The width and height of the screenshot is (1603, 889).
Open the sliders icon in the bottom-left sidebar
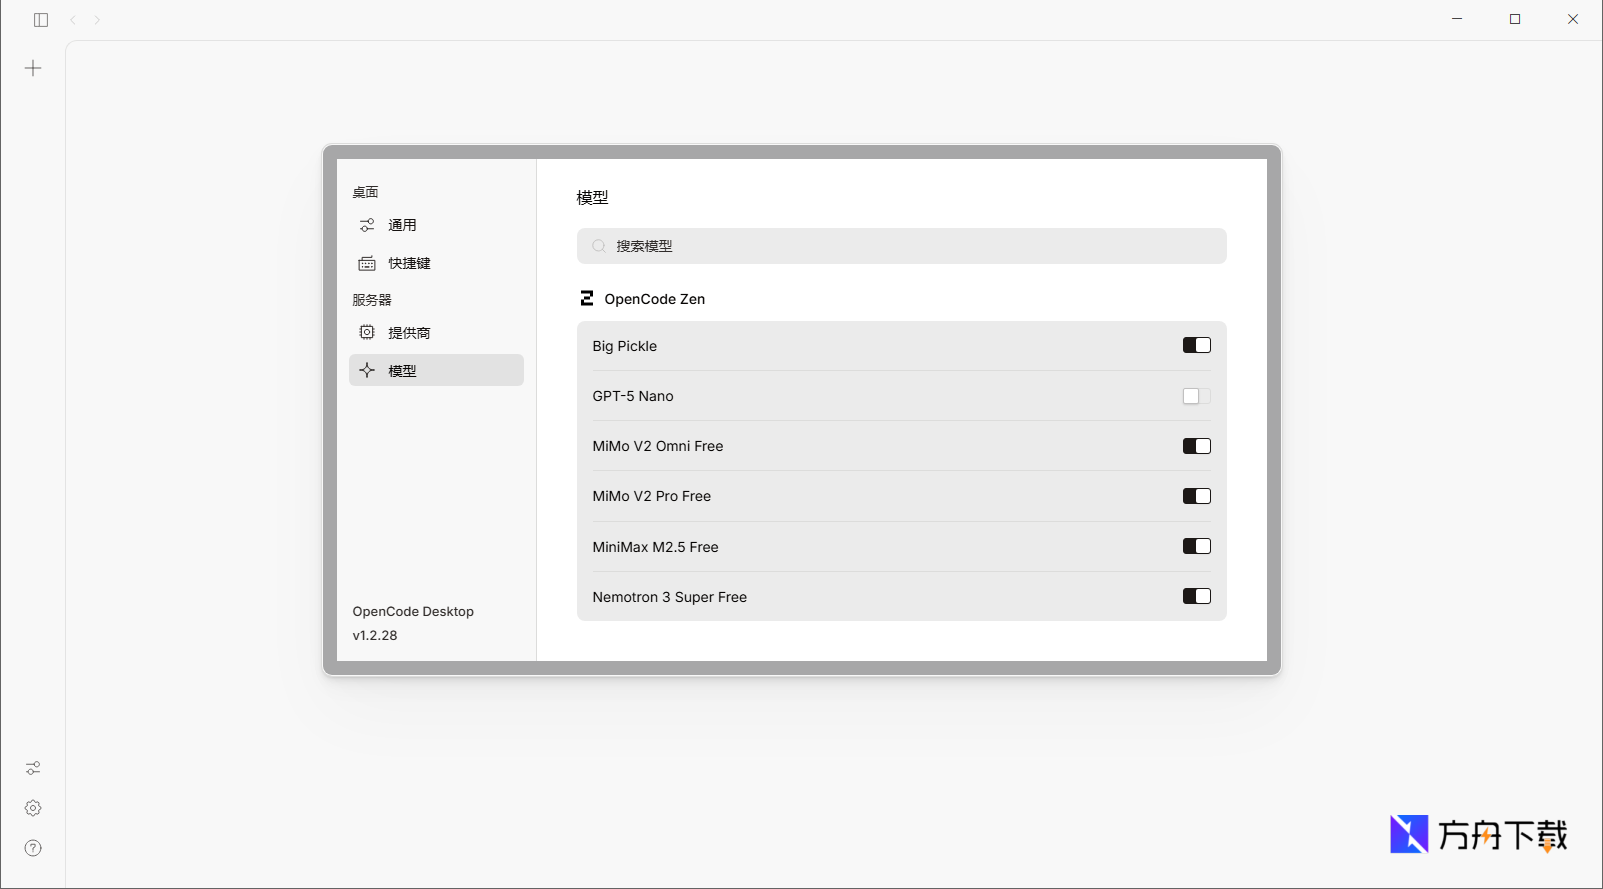click(x=33, y=768)
